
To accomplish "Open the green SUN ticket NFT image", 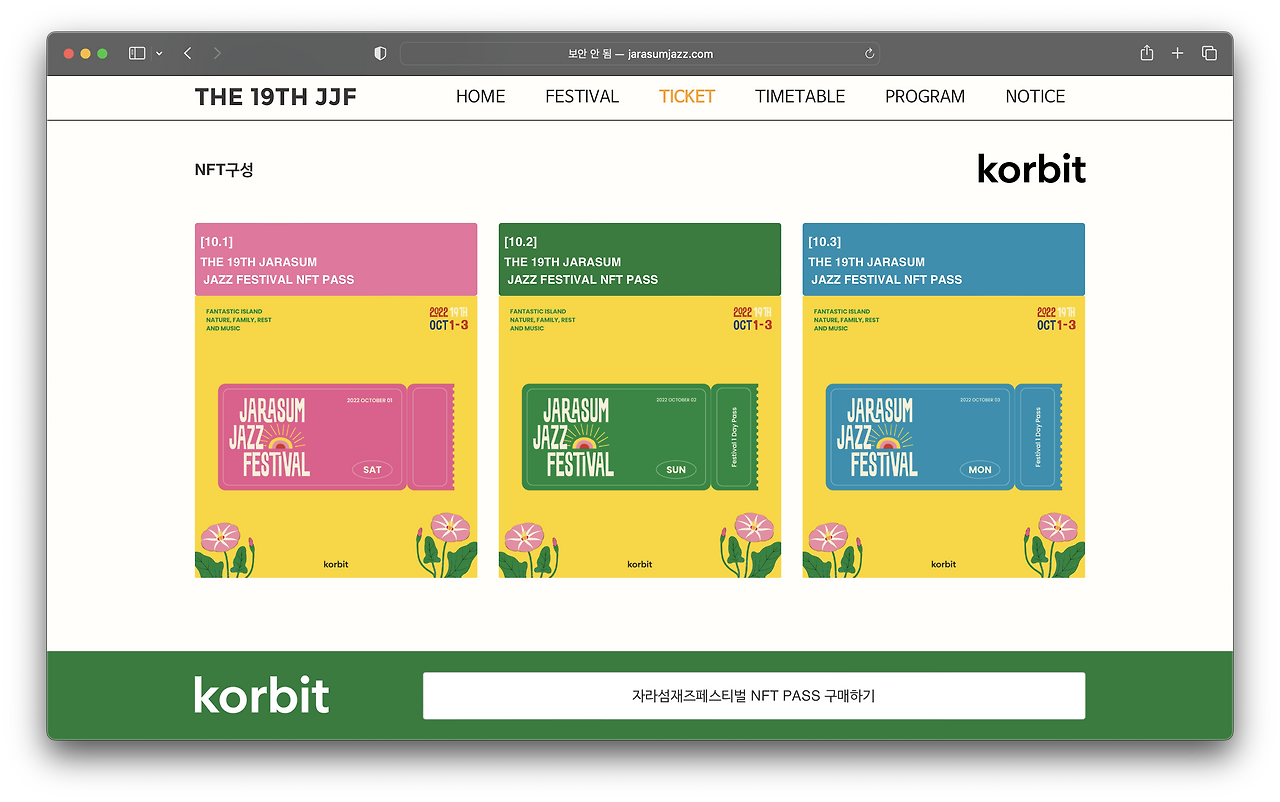I will pyautogui.click(x=640, y=437).
